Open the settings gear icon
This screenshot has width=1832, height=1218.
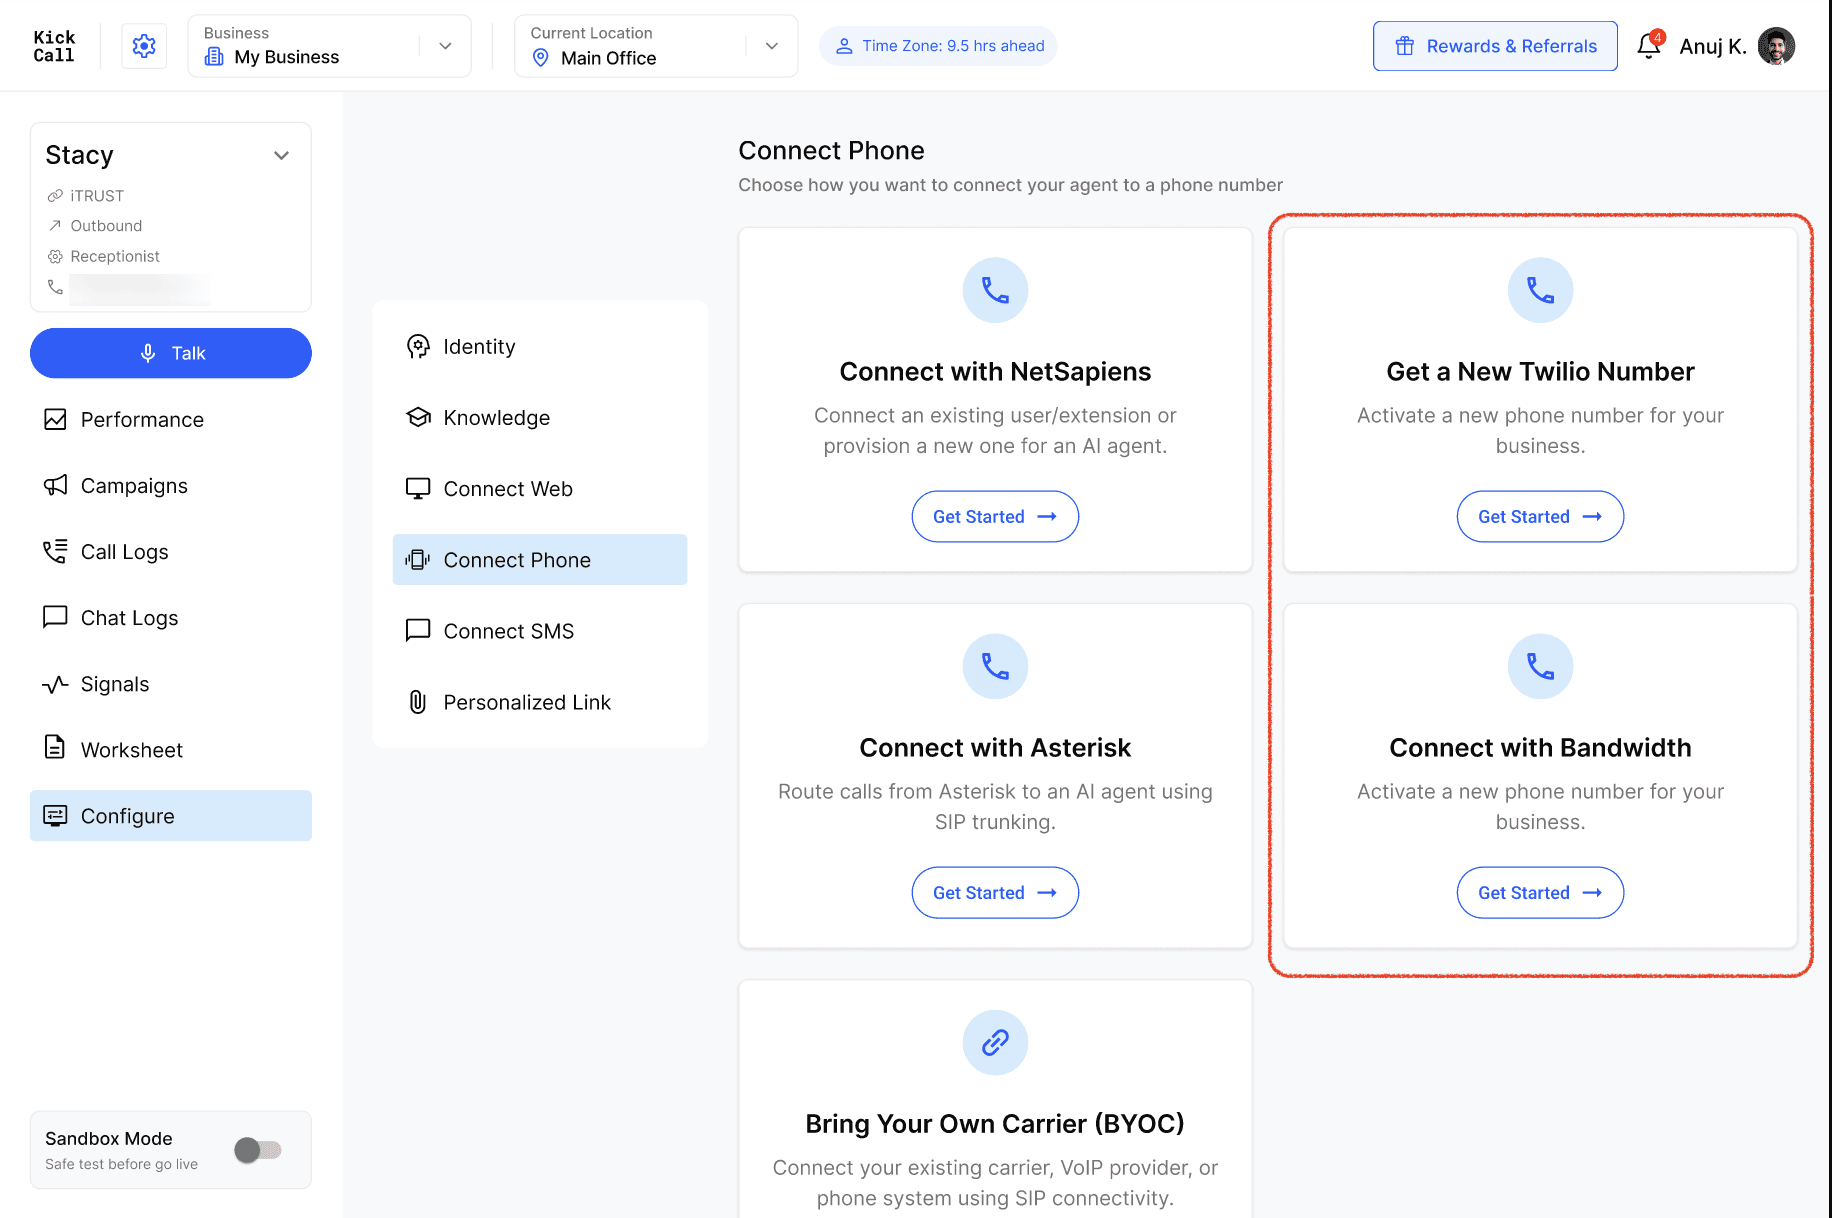[144, 46]
